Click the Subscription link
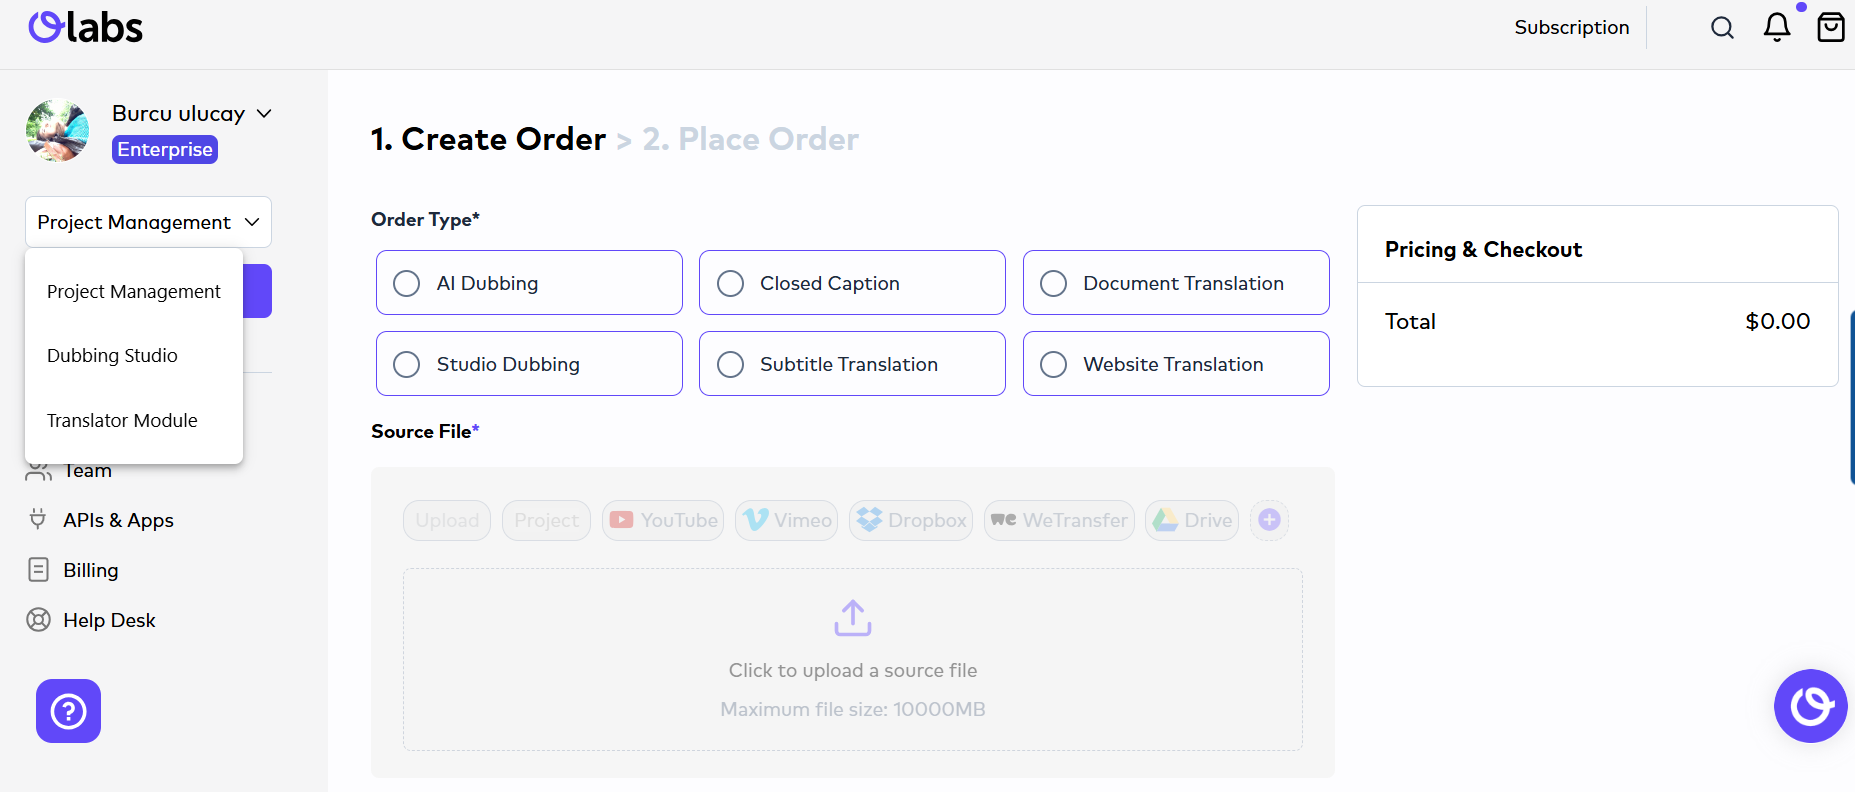The height and width of the screenshot is (792, 1855). pyautogui.click(x=1571, y=27)
